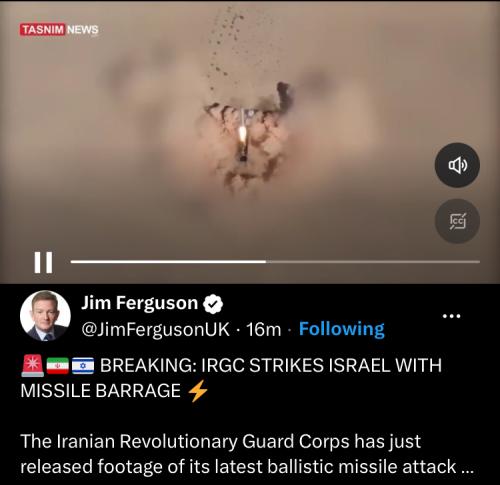Open the @JimFergusonUK handle

(x=156, y=329)
